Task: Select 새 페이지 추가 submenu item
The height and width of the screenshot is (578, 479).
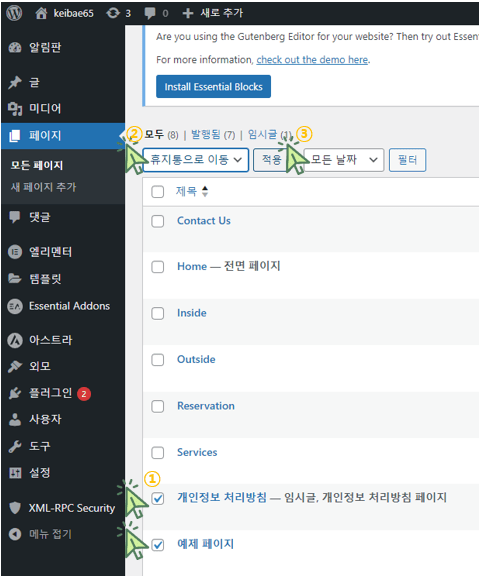Action: (x=43, y=187)
